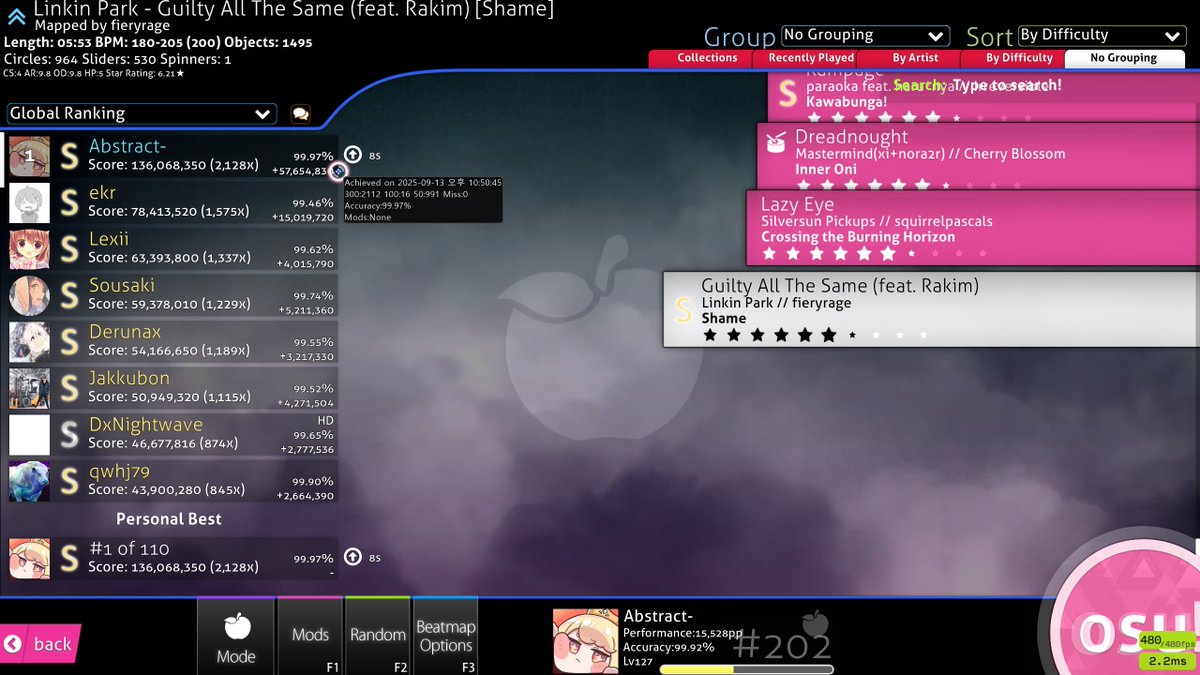The width and height of the screenshot is (1200, 675).
Task: Open the Mode selector apple button
Action: pyautogui.click(x=236, y=636)
